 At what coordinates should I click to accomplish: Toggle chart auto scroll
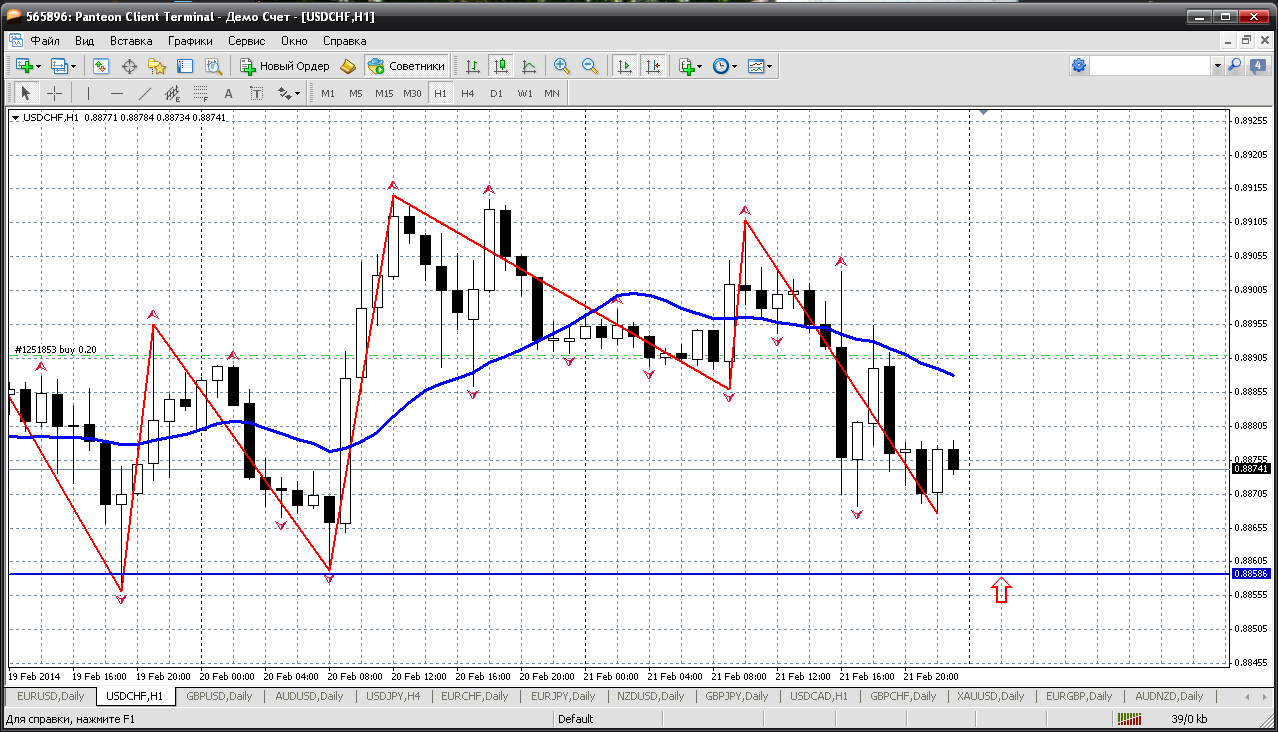click(625, 66)
